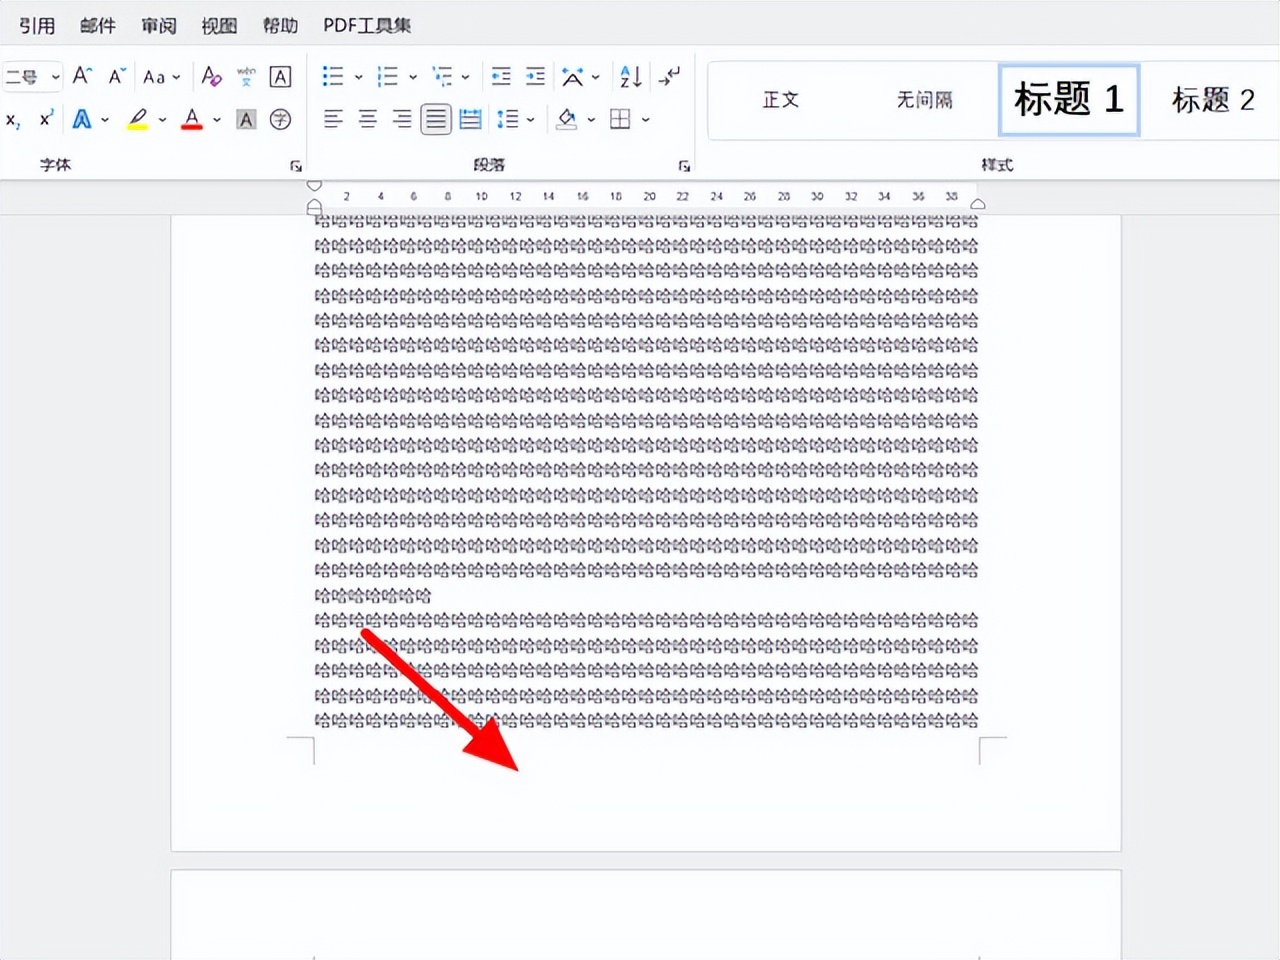Apply yellow text highlight color
The image size is (1280, 960).
(137, 119)
